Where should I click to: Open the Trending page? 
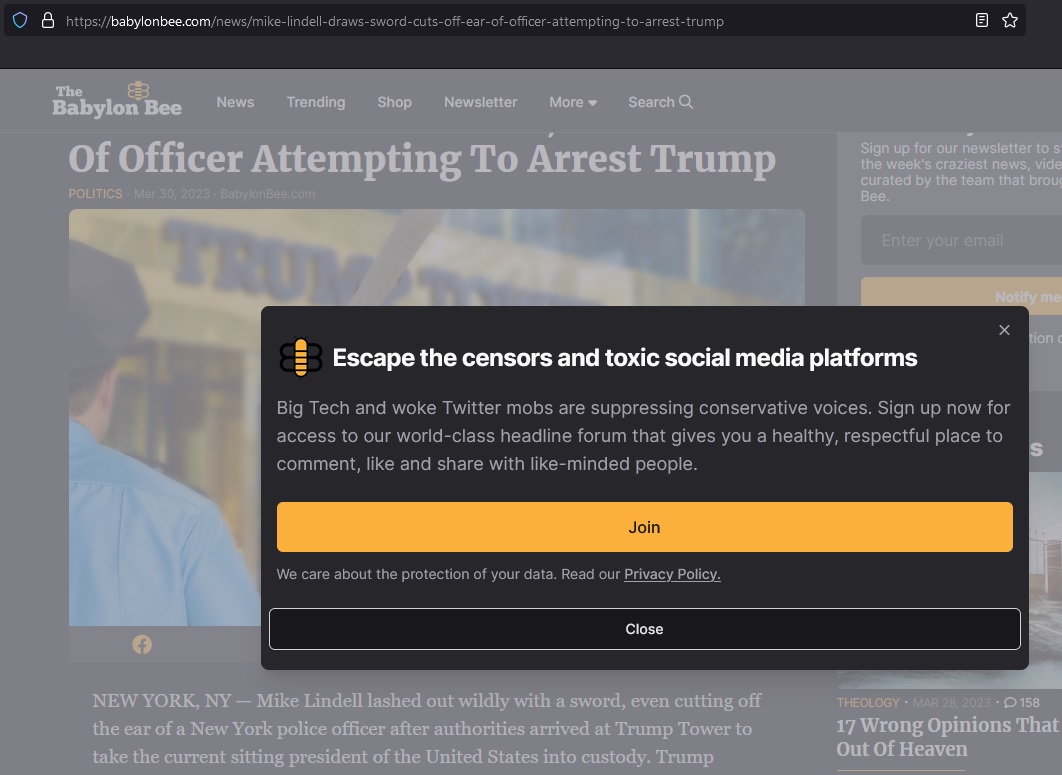pyautogui.click(x=316, y=102)
